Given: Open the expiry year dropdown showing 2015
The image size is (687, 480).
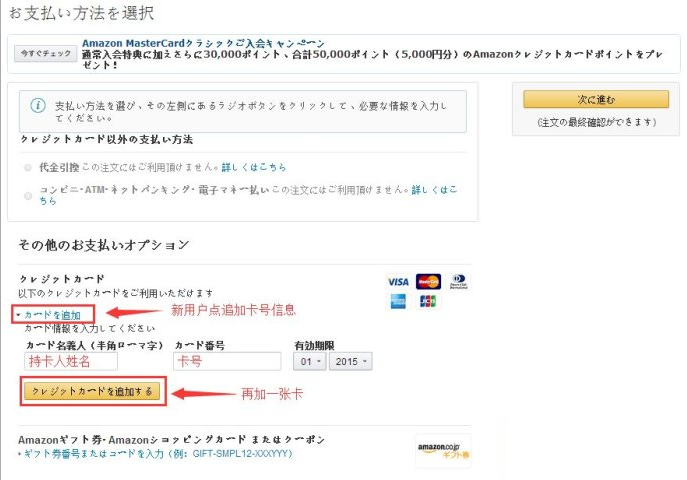Looking at the screenshot, I should pos(349,361).
